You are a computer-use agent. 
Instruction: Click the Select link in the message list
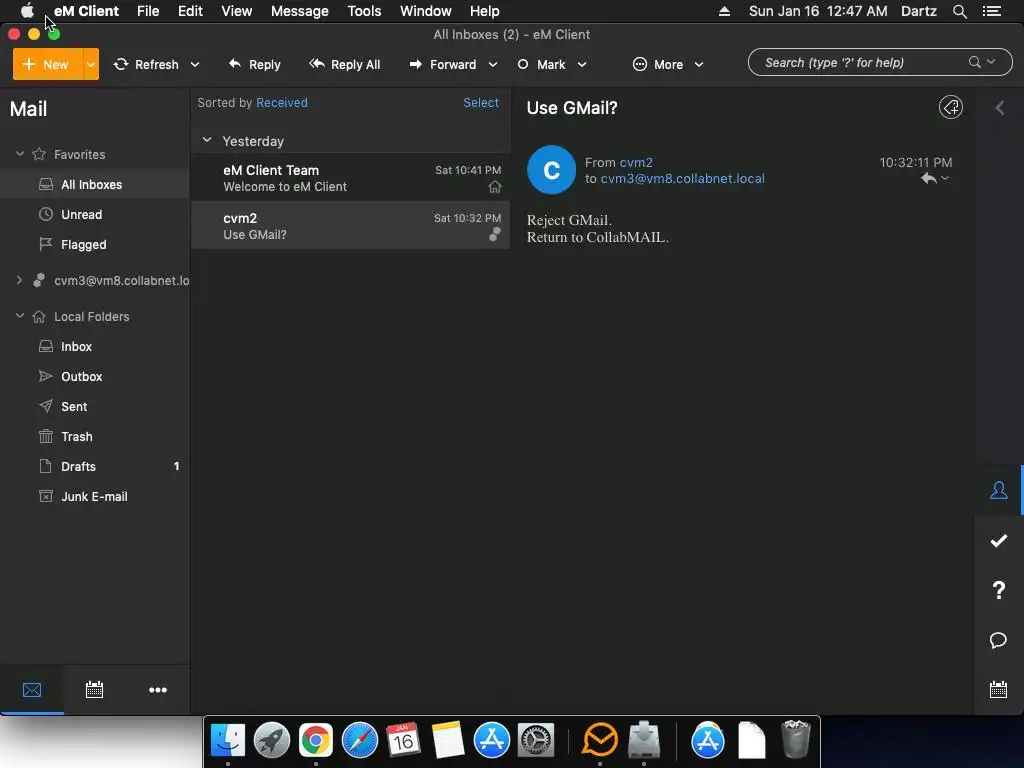(481, 103)
